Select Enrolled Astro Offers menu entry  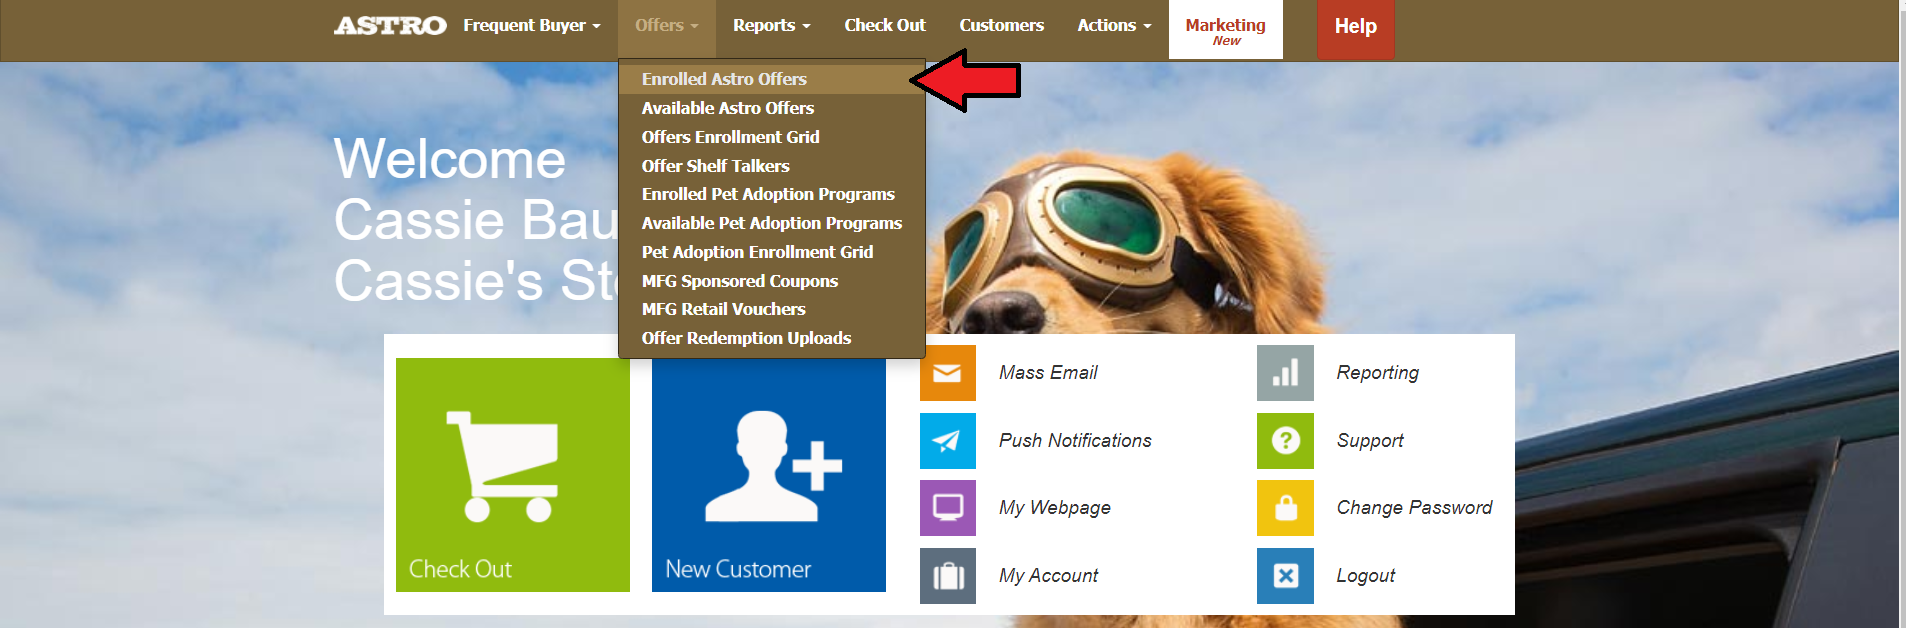pyautogui.click(x=724, y=79)
